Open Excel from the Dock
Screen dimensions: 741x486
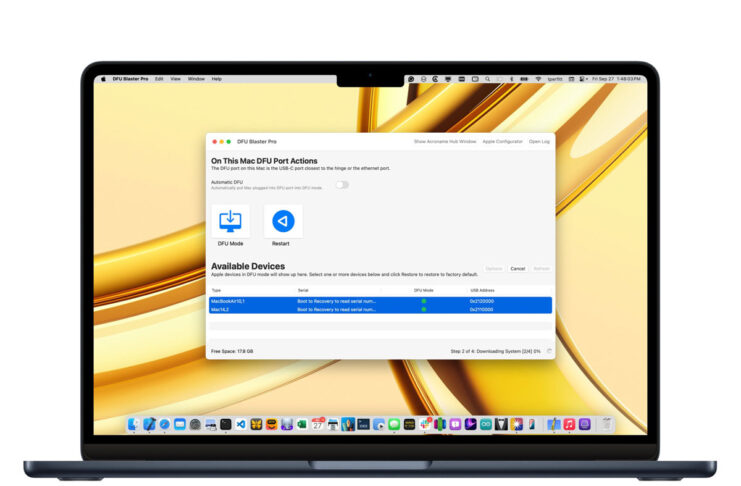coord(302,424)
